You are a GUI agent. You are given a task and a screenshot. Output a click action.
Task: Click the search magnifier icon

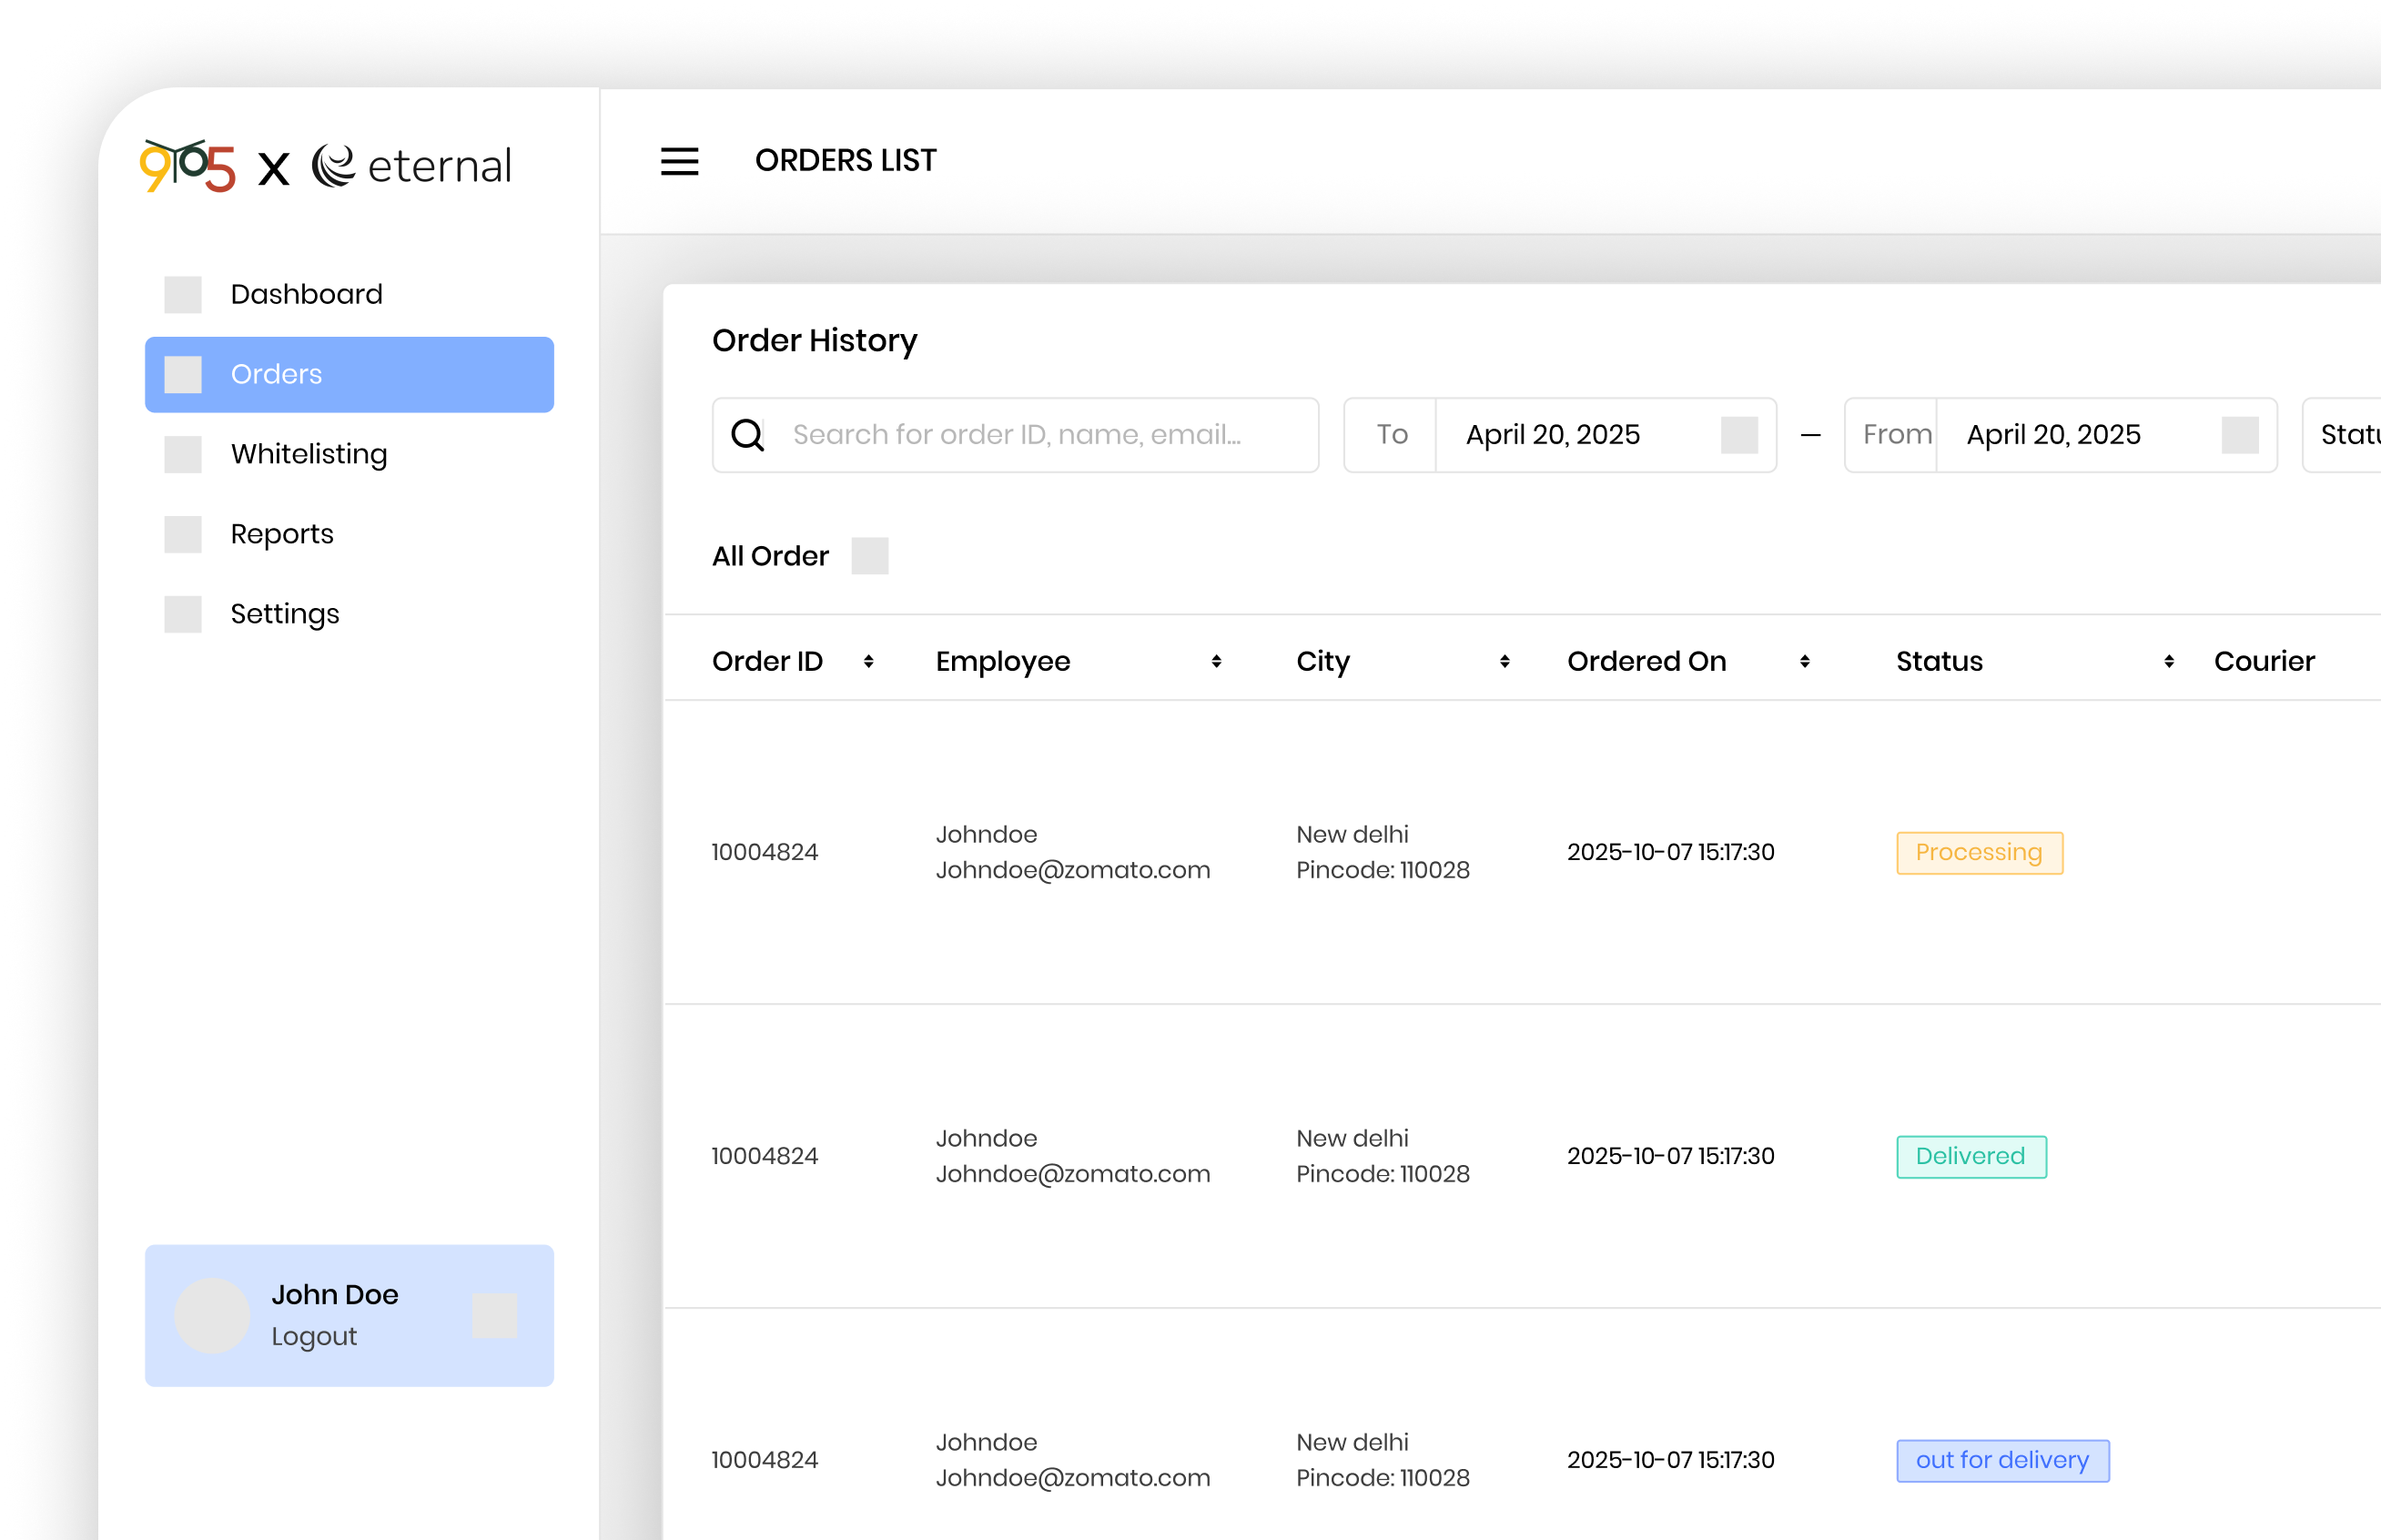[747, 435]
